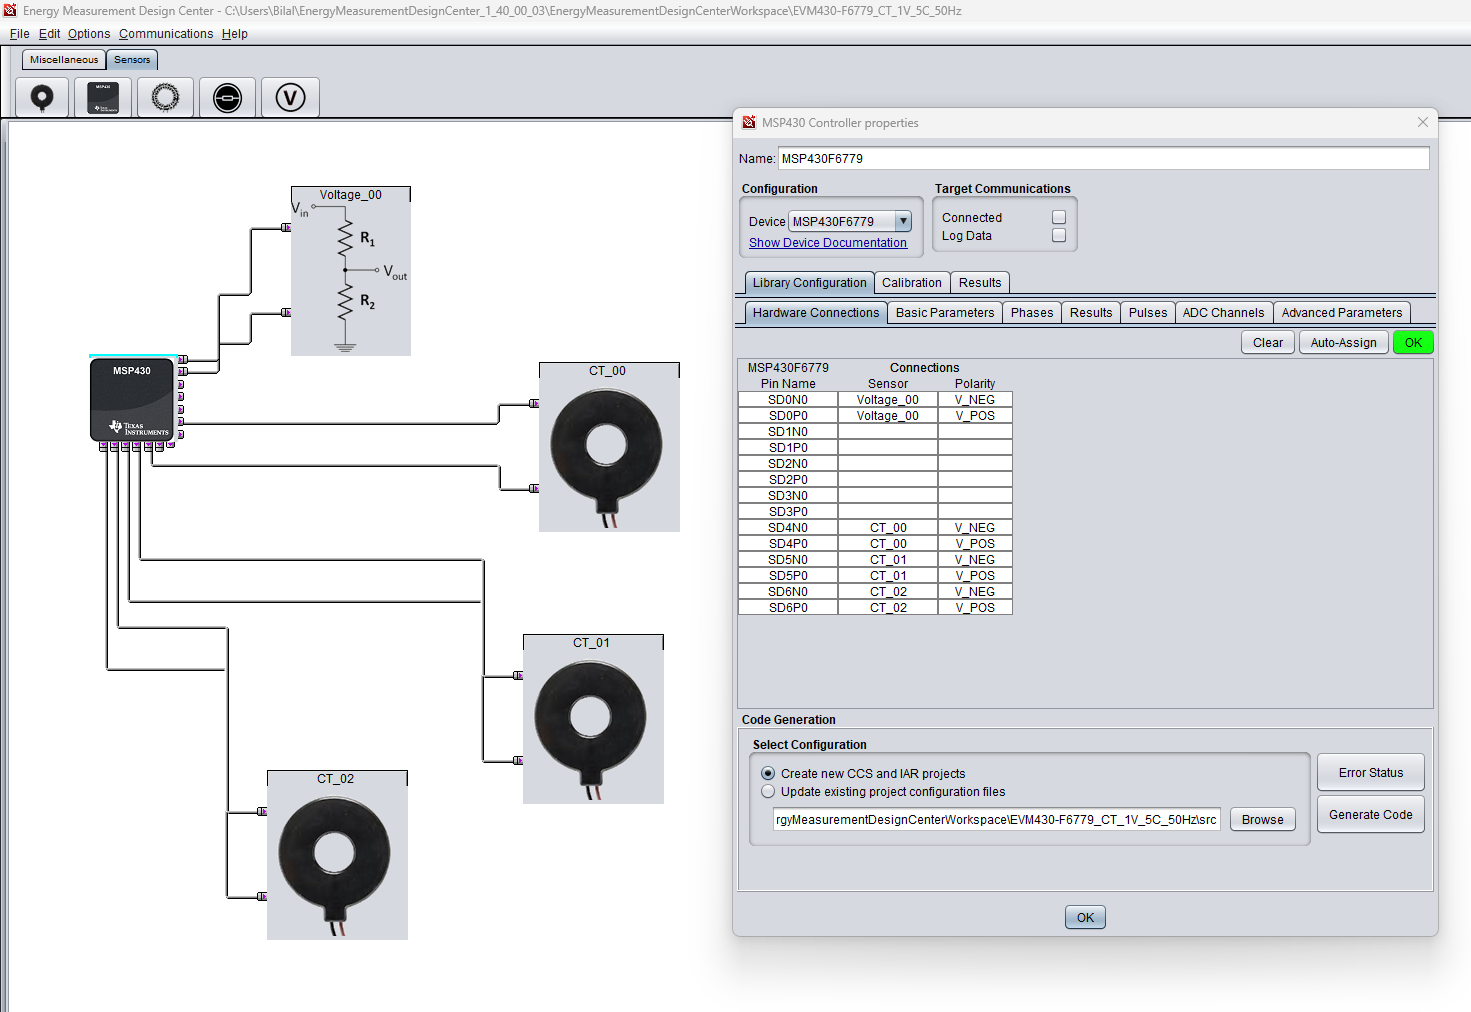The height and width of the screenshot is (1012, 1471).
Task: Click the SD2P0 pin name cell
Action: click(x=788, y=480)
